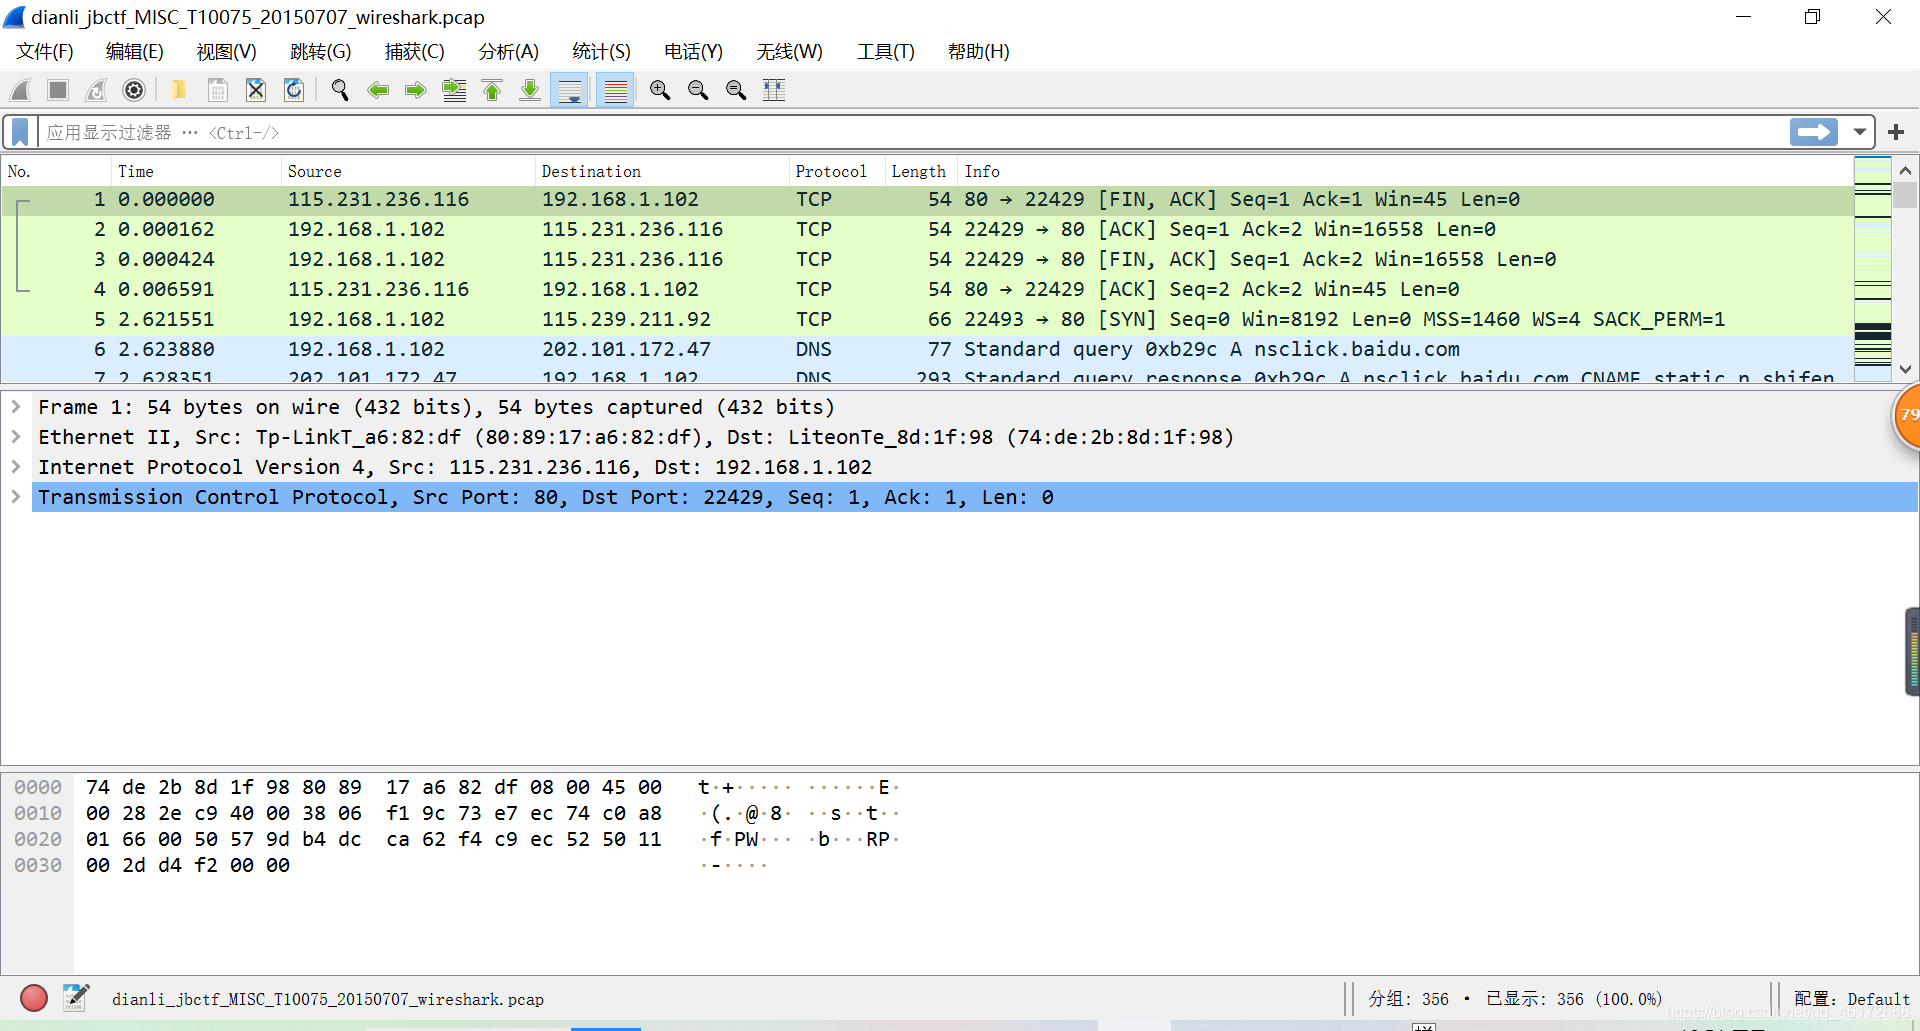Open the 文件(F) menu
This screenshot has width=1920, height=1031.
[x=45, y=52]
